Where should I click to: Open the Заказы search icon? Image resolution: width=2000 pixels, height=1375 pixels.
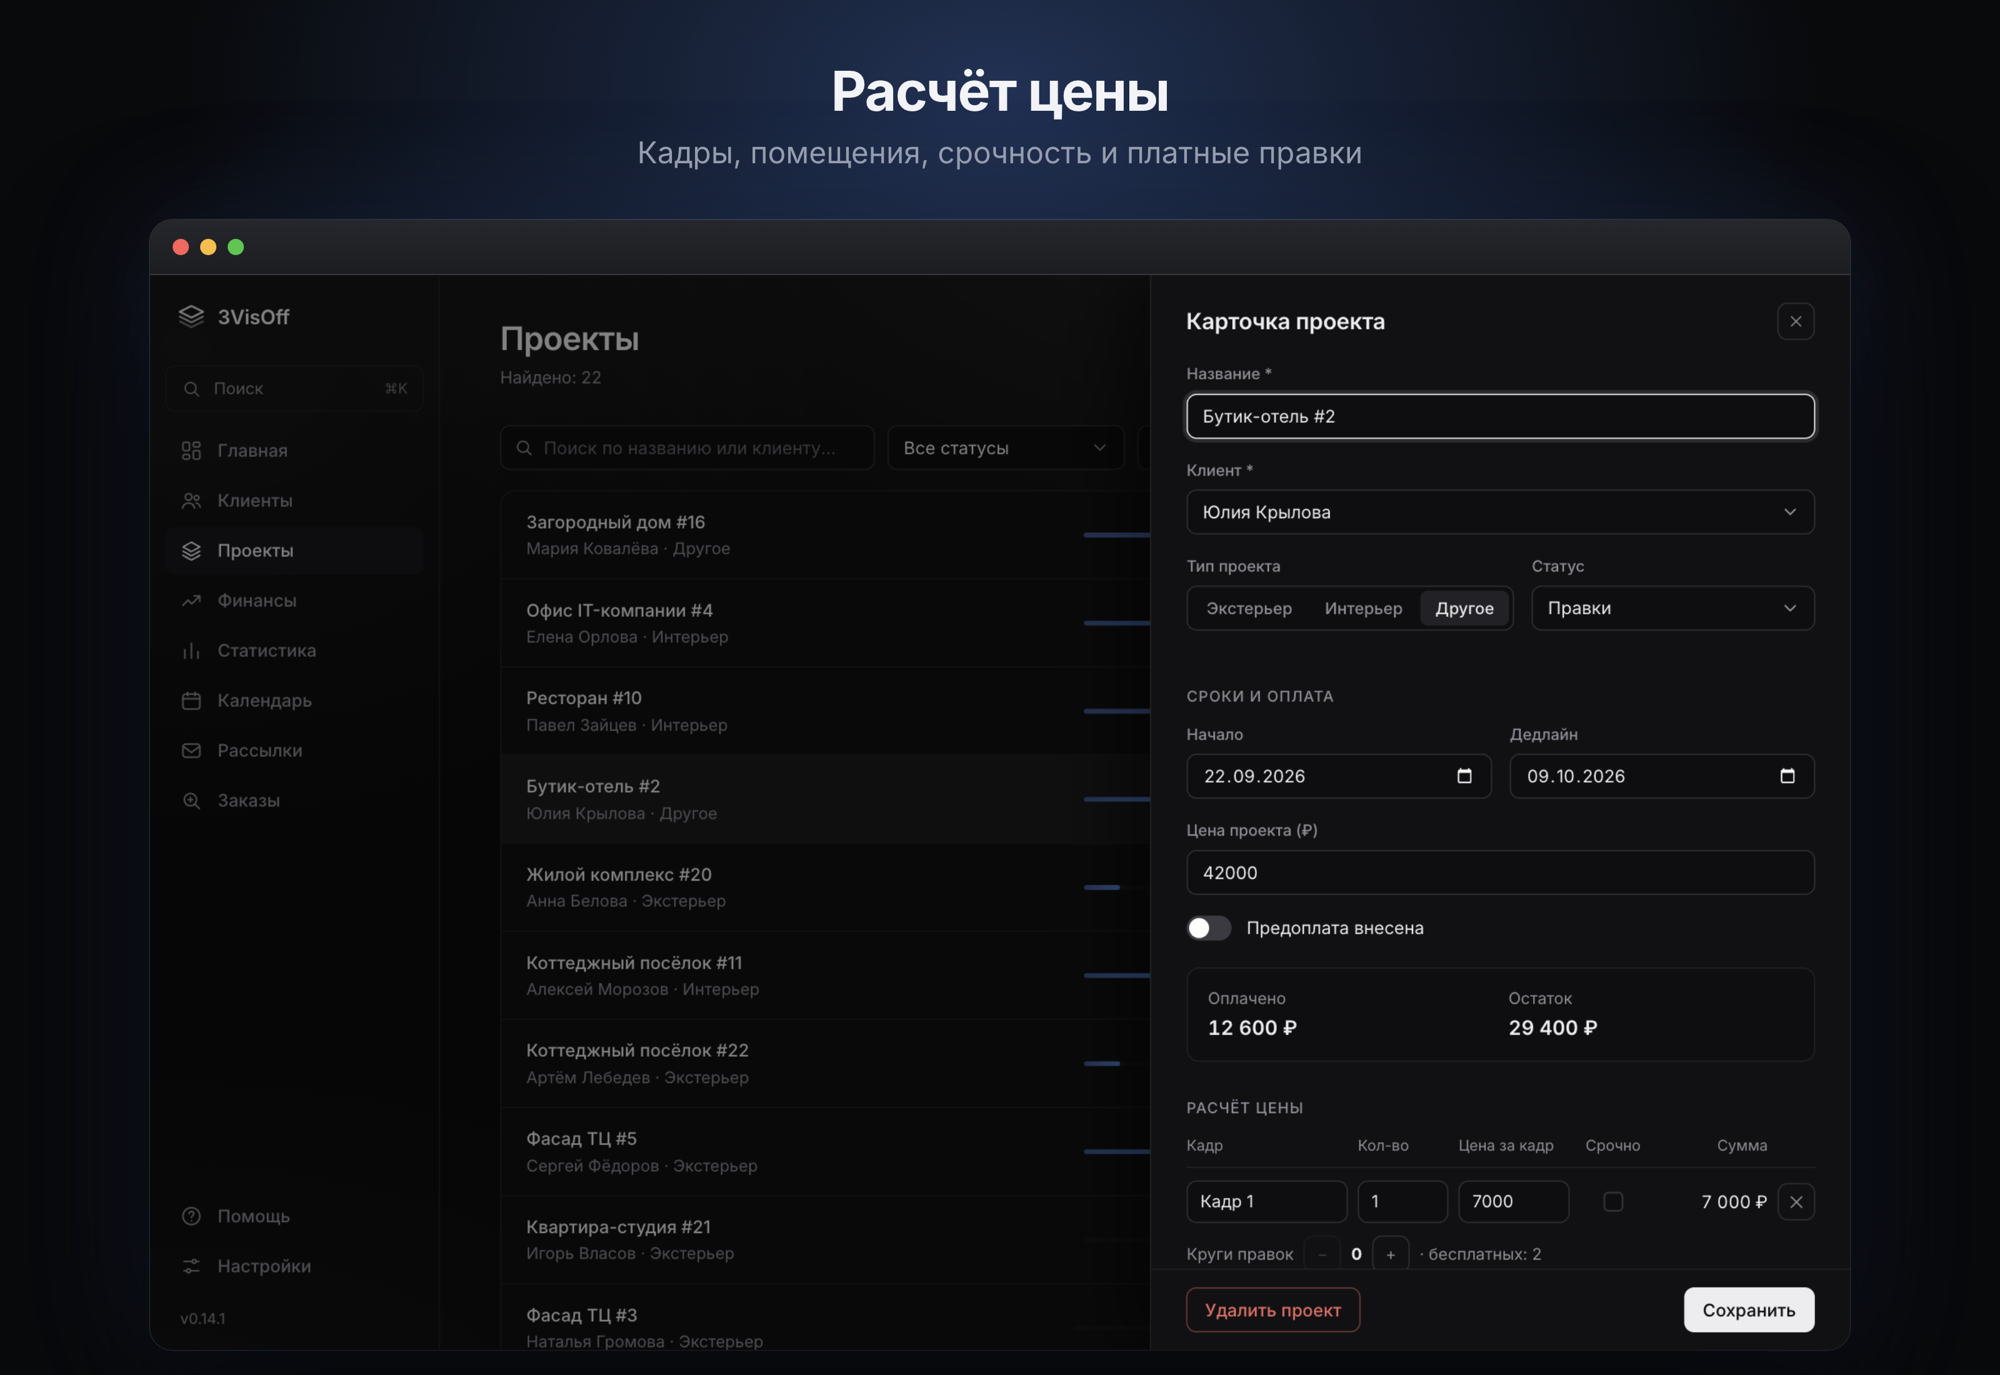(191, 801)
